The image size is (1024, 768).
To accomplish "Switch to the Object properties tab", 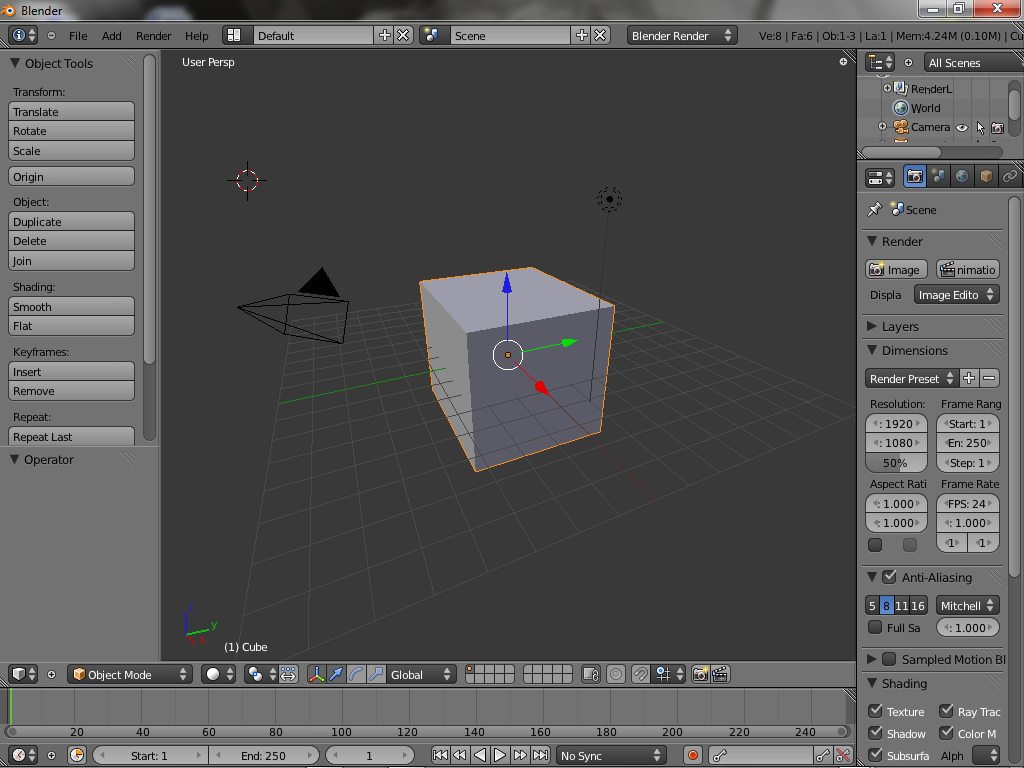I will pyautogui.click(x=986, y=177).
